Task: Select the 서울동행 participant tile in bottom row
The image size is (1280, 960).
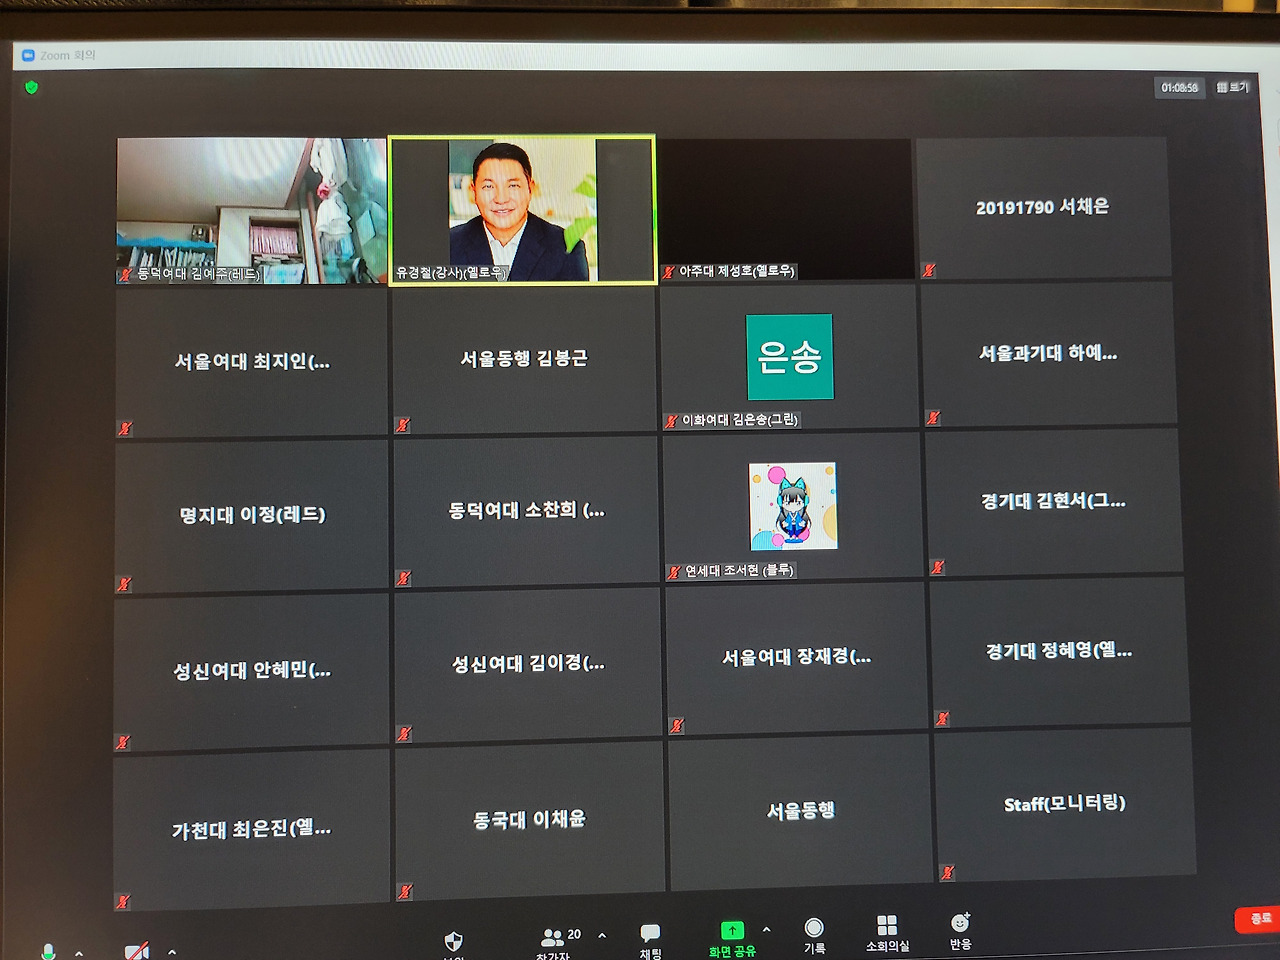Action: [800, 811]
